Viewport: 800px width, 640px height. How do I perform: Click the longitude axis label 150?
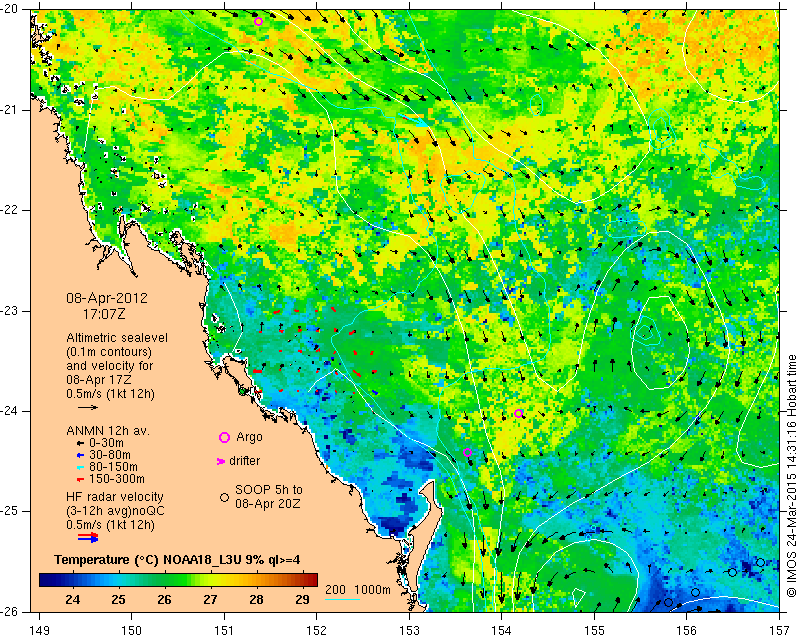click(132, 630)
